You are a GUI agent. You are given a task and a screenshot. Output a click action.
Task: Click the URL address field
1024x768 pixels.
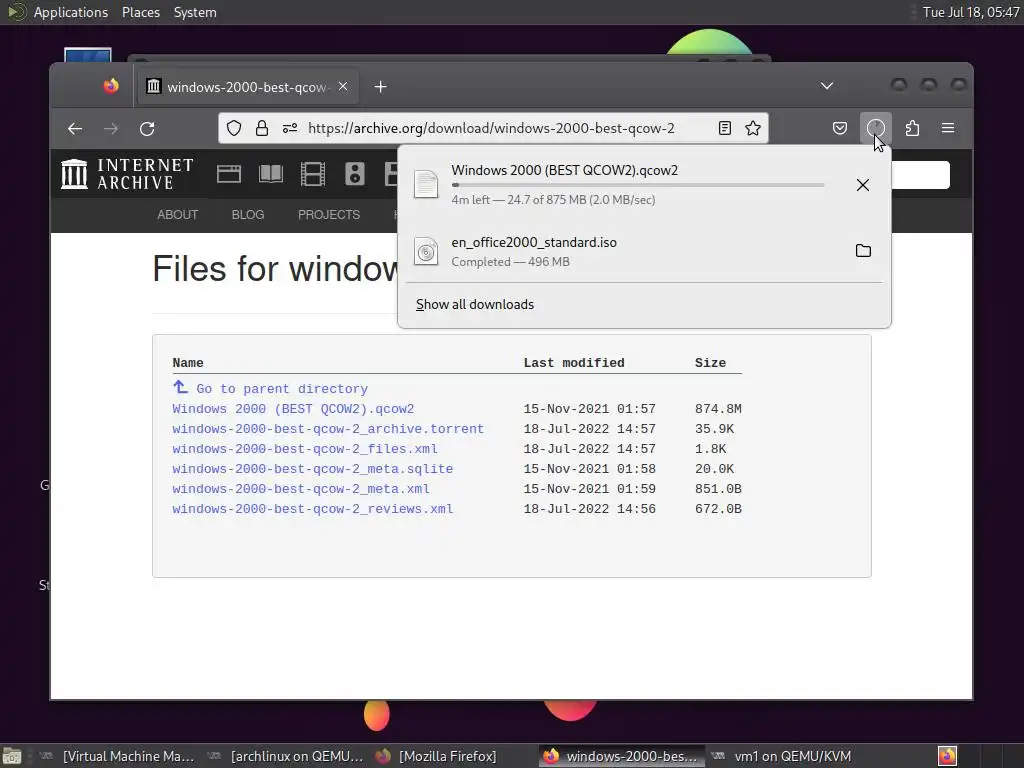(x=491, y=129)
